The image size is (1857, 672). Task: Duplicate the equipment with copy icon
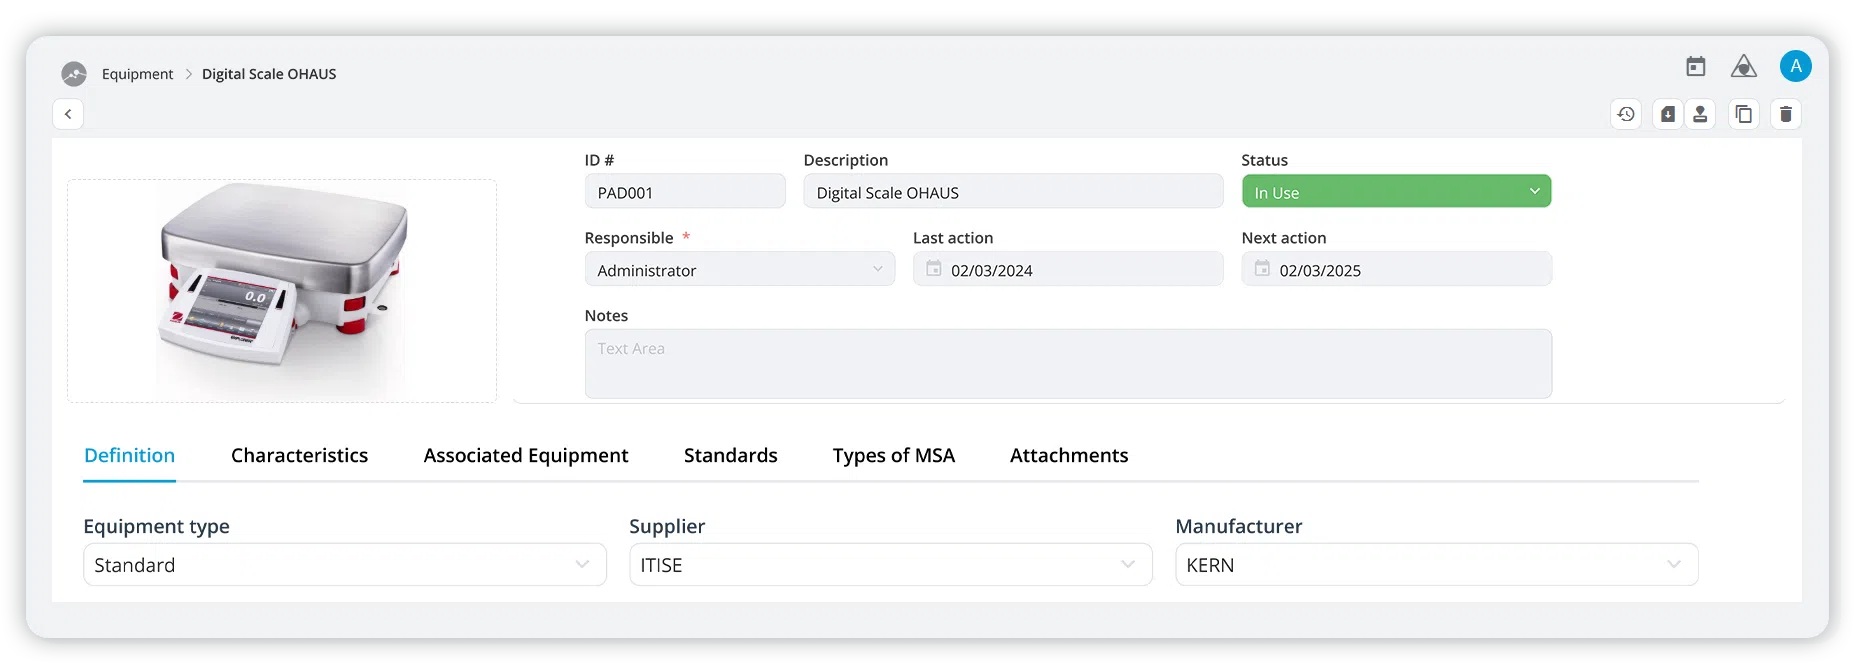pyautogui.click(x=1743, y=114)
